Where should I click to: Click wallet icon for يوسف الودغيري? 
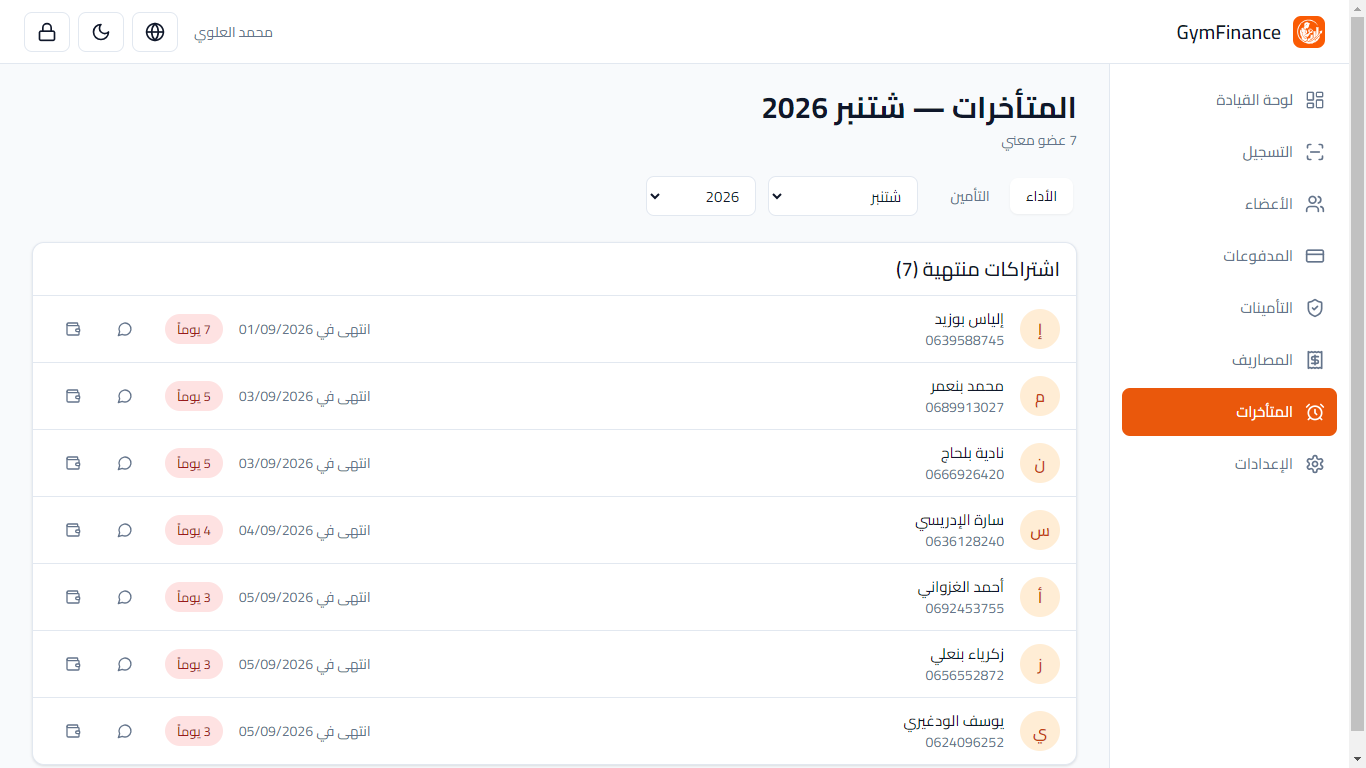click(x=73, y=731)
